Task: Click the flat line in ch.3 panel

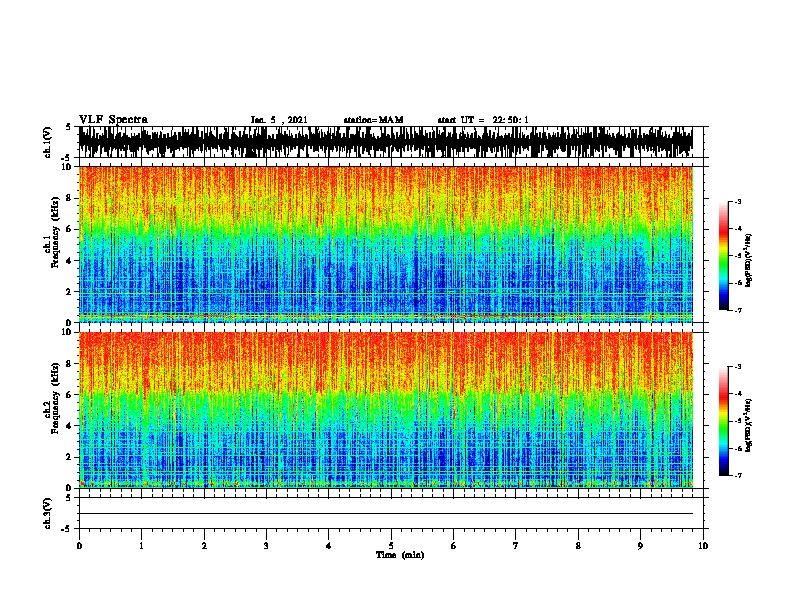Action: [386, 514]
